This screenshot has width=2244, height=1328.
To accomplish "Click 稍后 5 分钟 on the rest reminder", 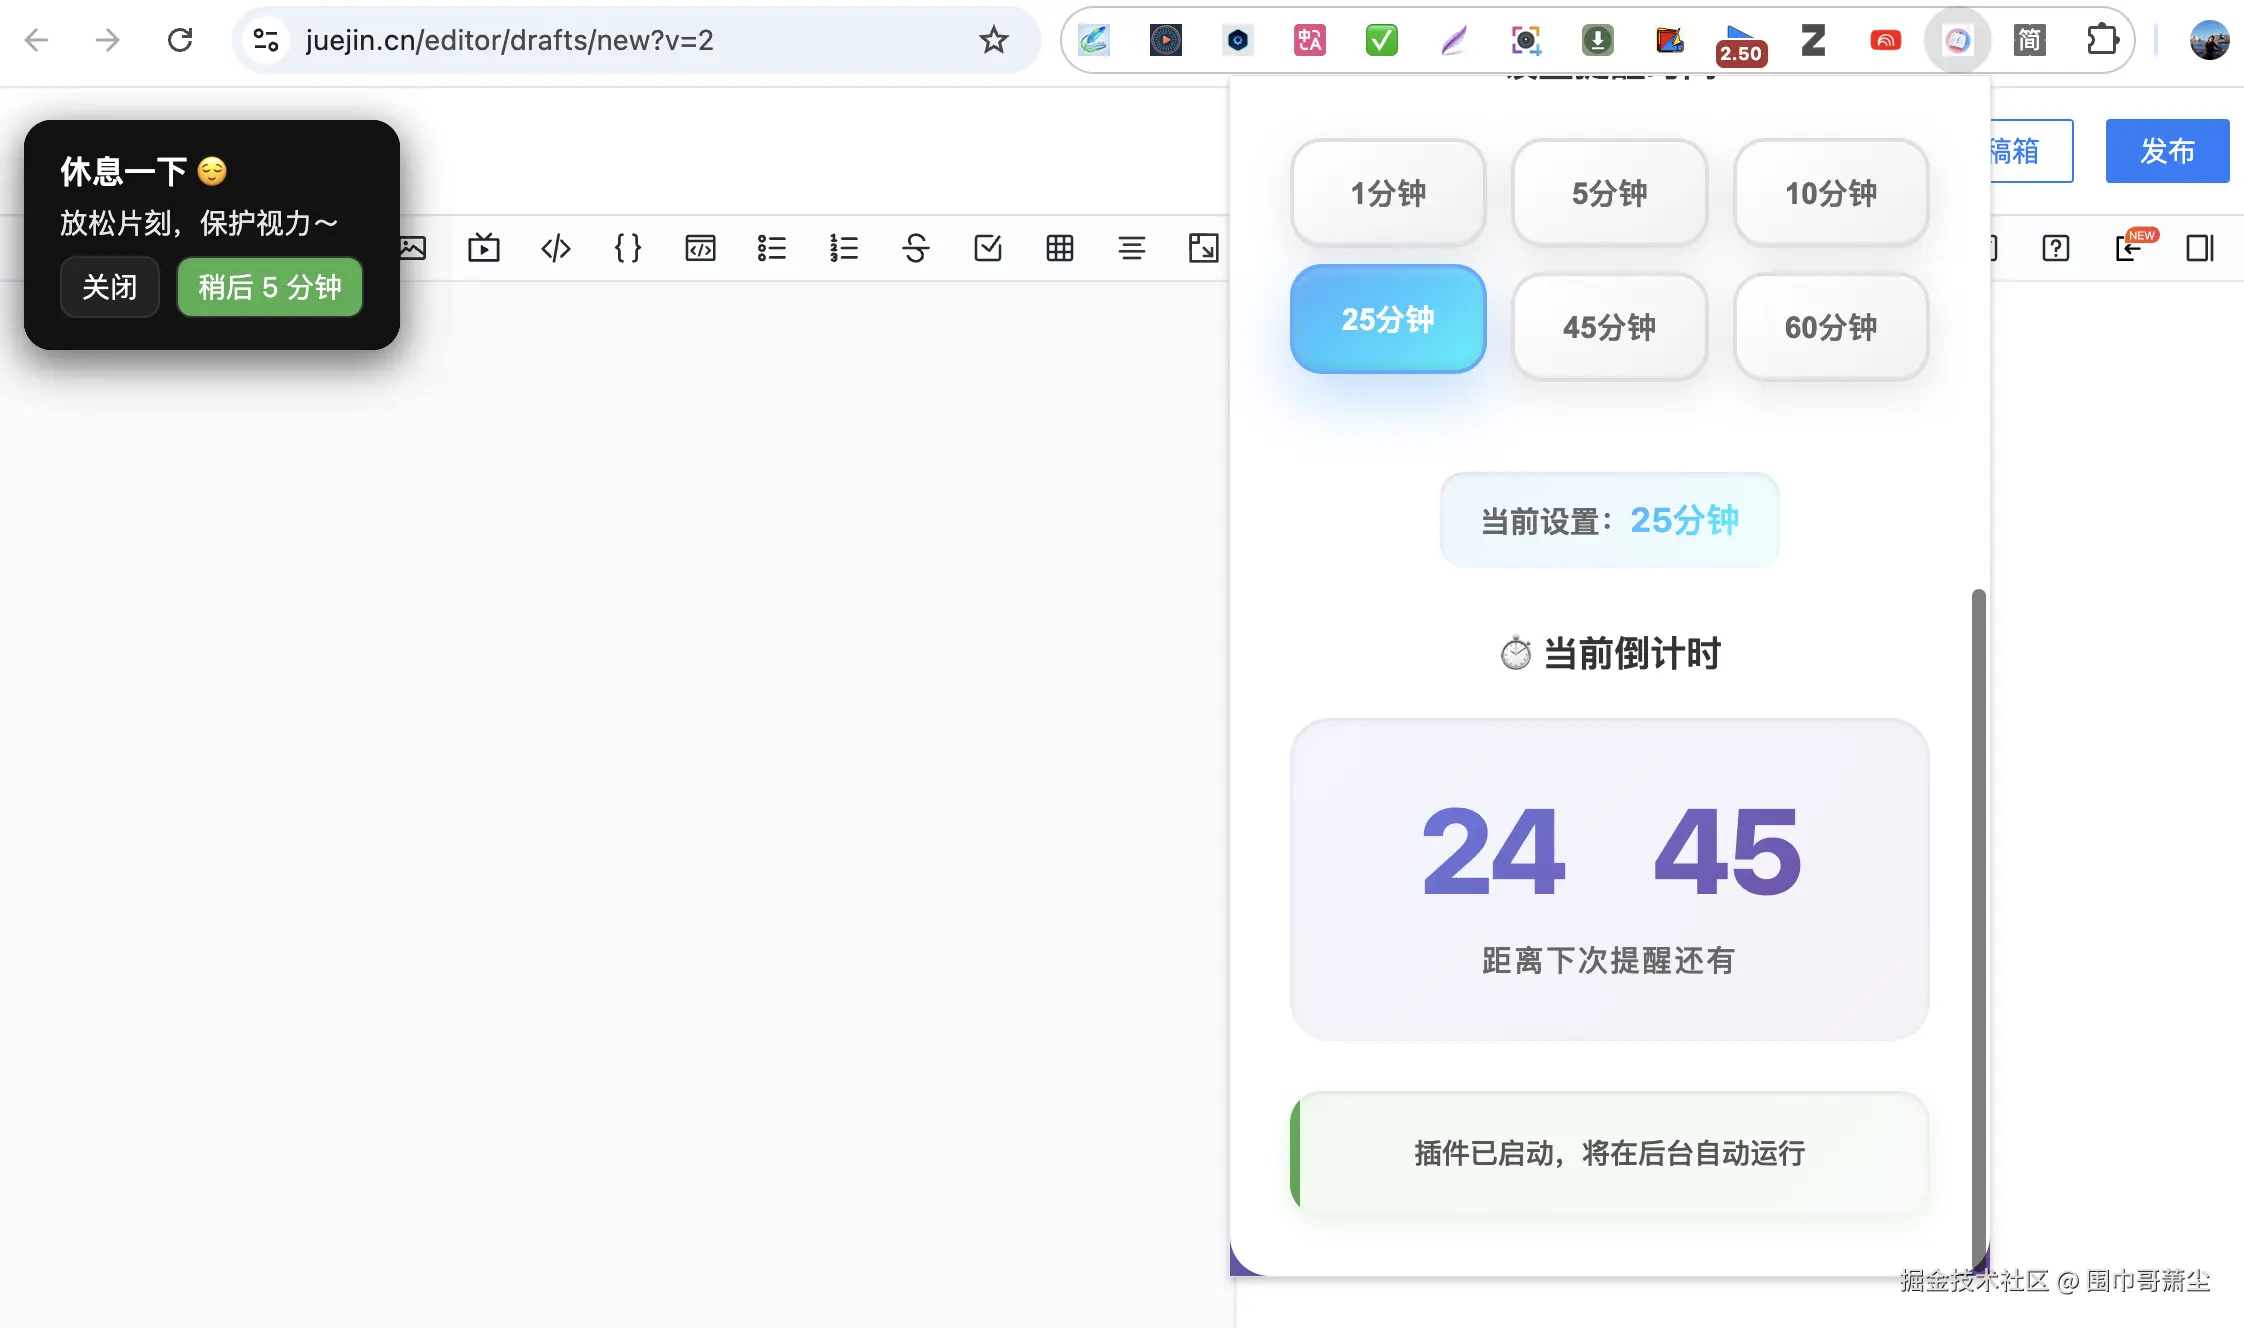I will point(268,287).
